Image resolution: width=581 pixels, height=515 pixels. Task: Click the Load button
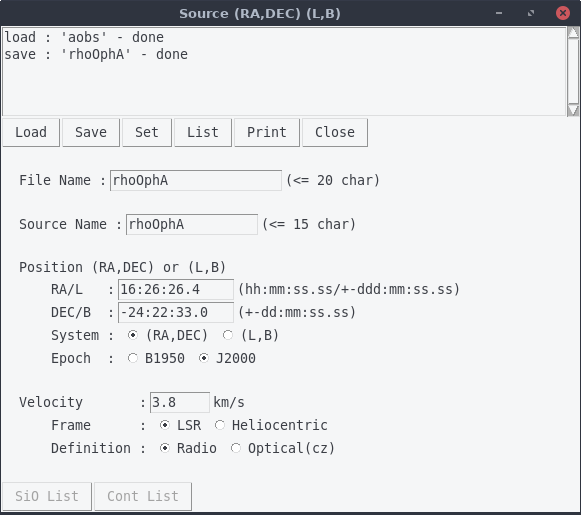pos(31,133)
